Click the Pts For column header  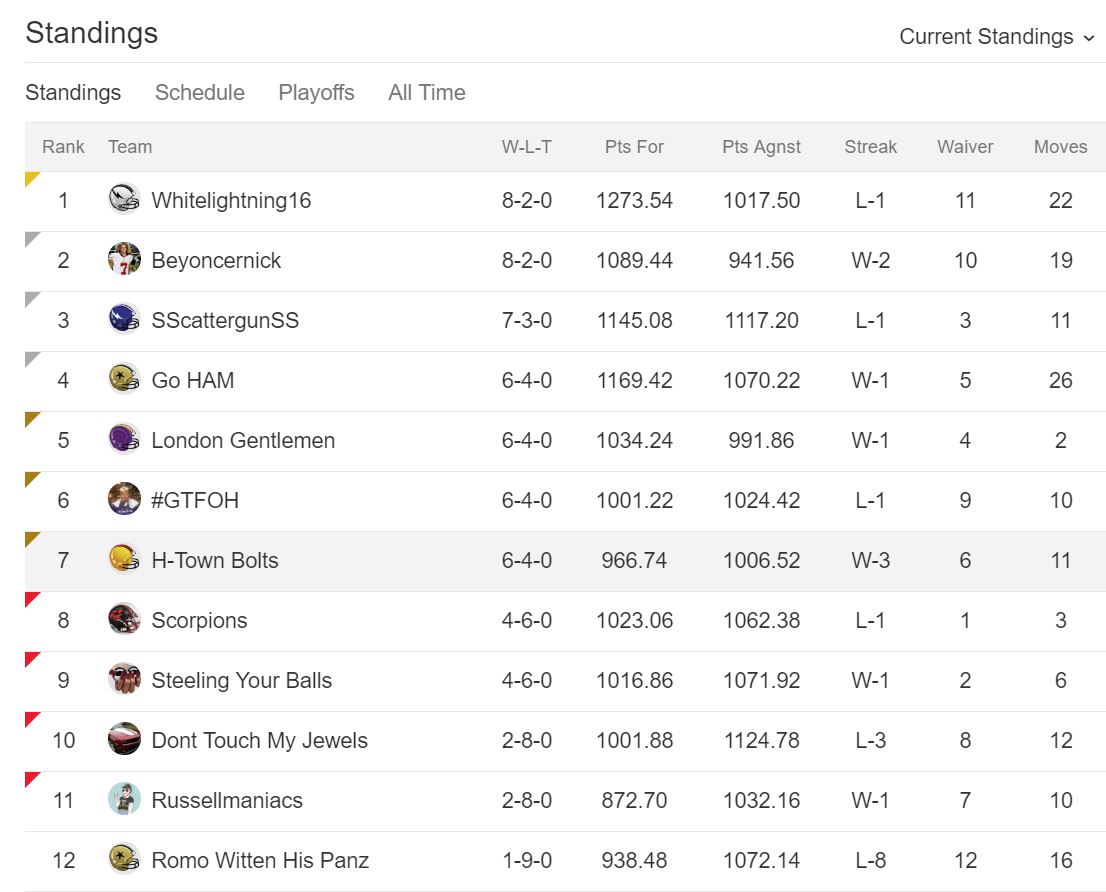[x=634, y=147]
